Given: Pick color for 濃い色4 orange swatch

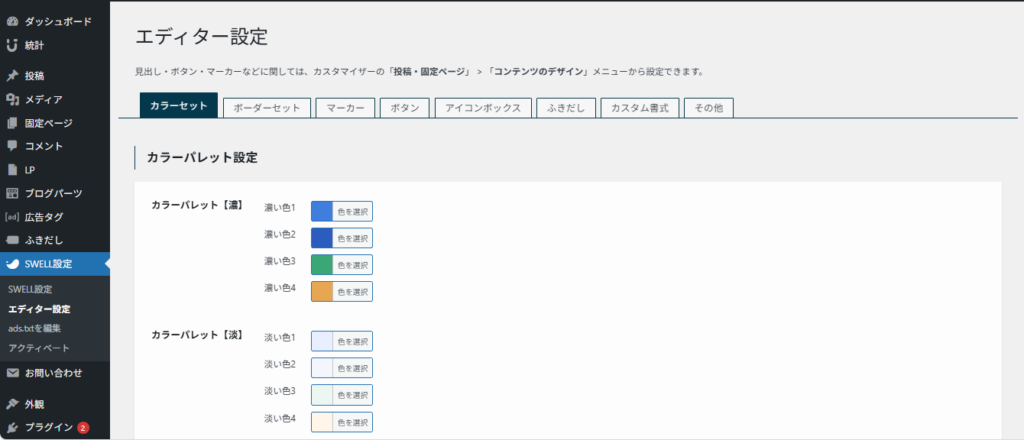Looking at the screenshot, I should coord(342,292).
